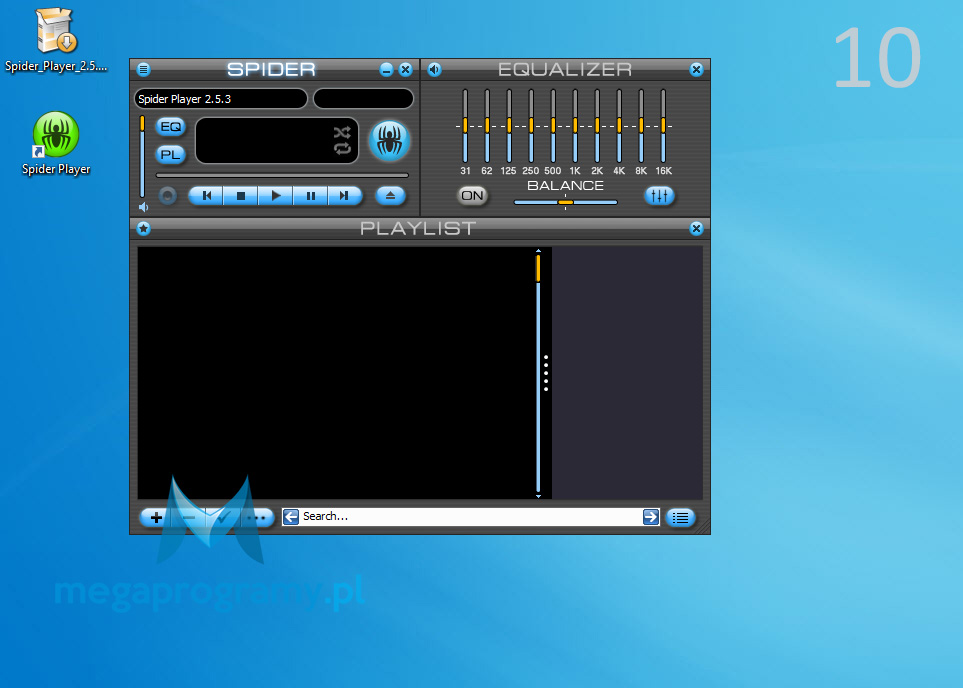Image resolution: width=963 pixels, height=688 pixels.
Task: Open selection options checkmark button
Action: (223, 518)
